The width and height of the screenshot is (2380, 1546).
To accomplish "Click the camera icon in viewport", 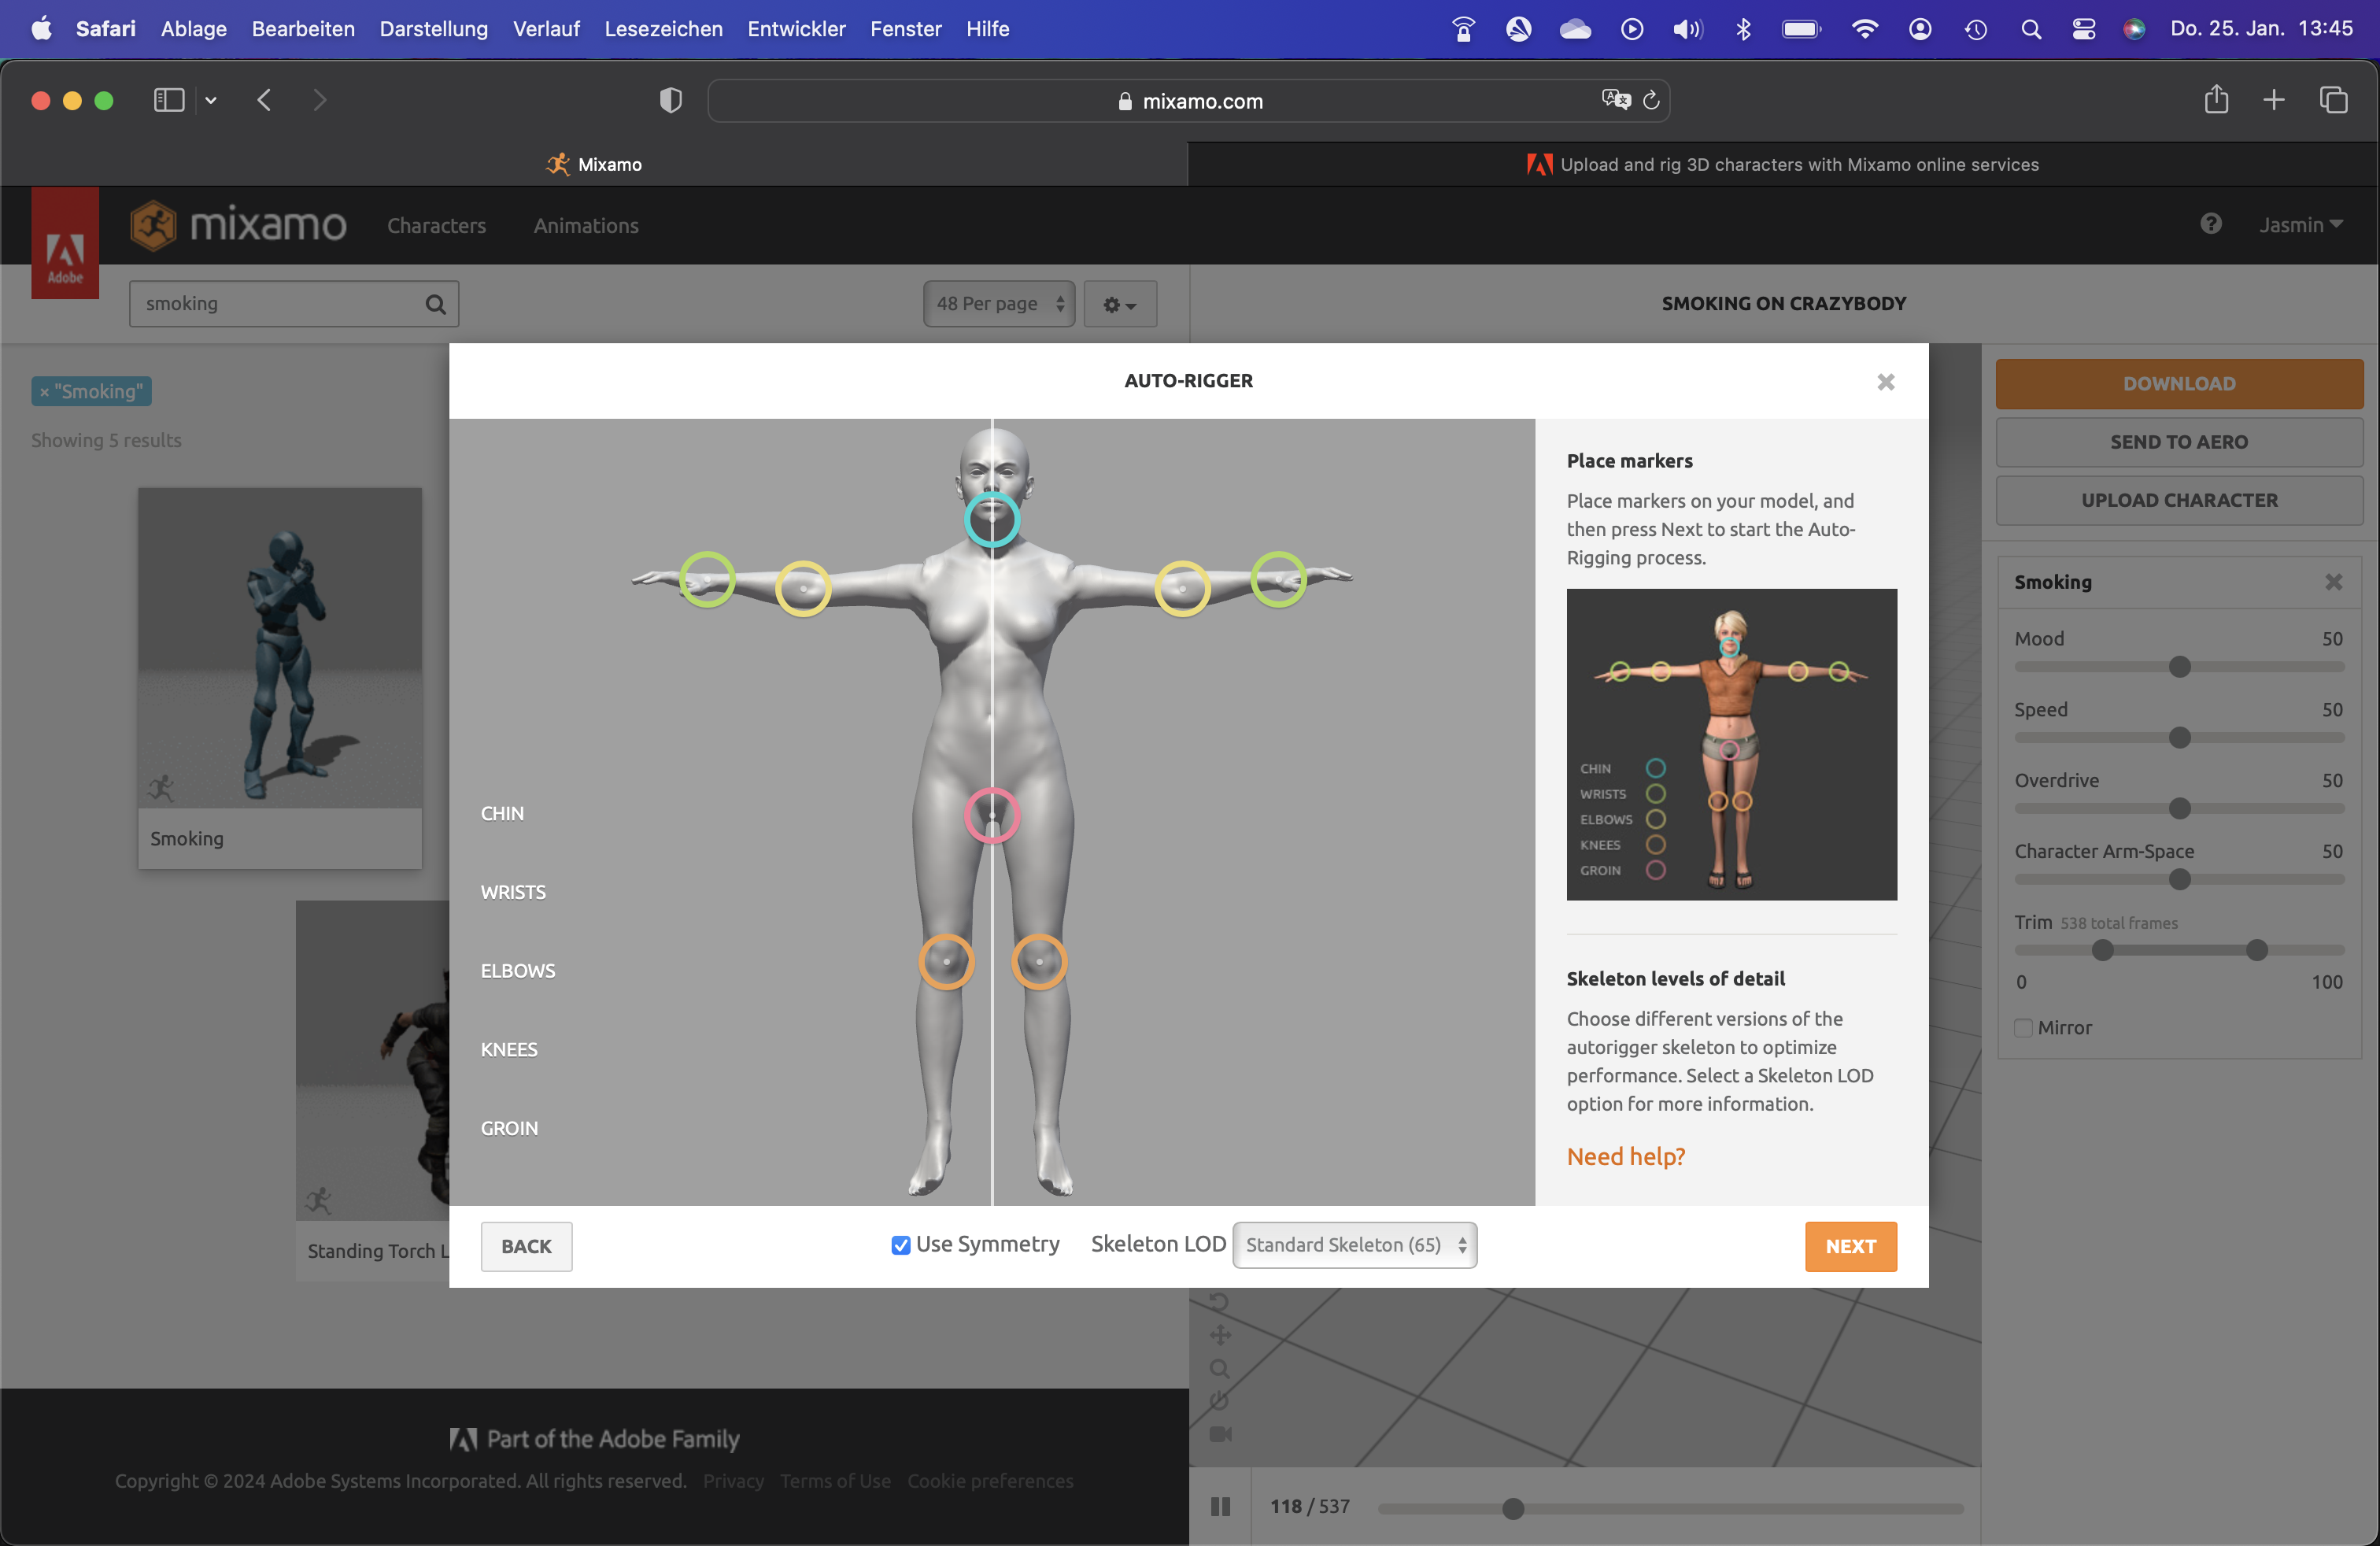I will pos(1220,1434).
